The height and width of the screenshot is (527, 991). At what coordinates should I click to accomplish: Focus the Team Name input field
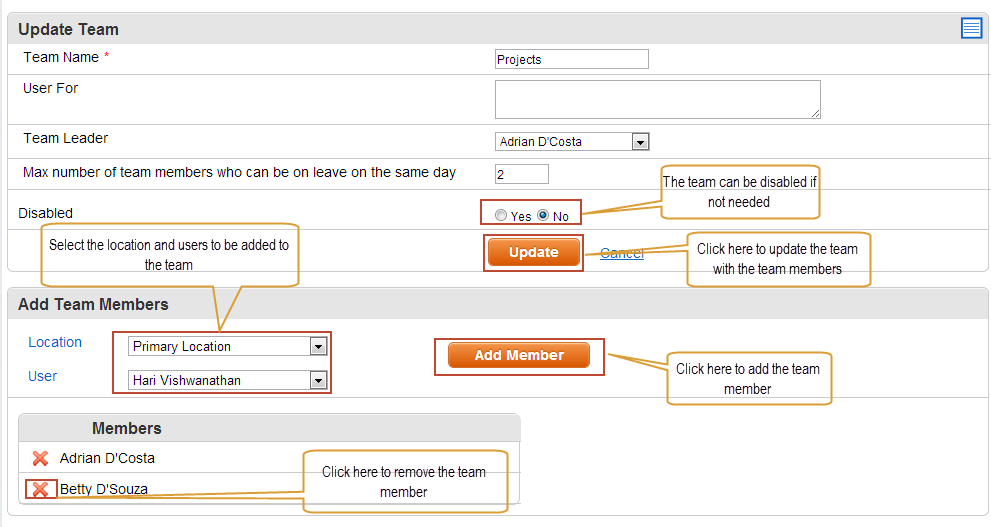(571, 59)
